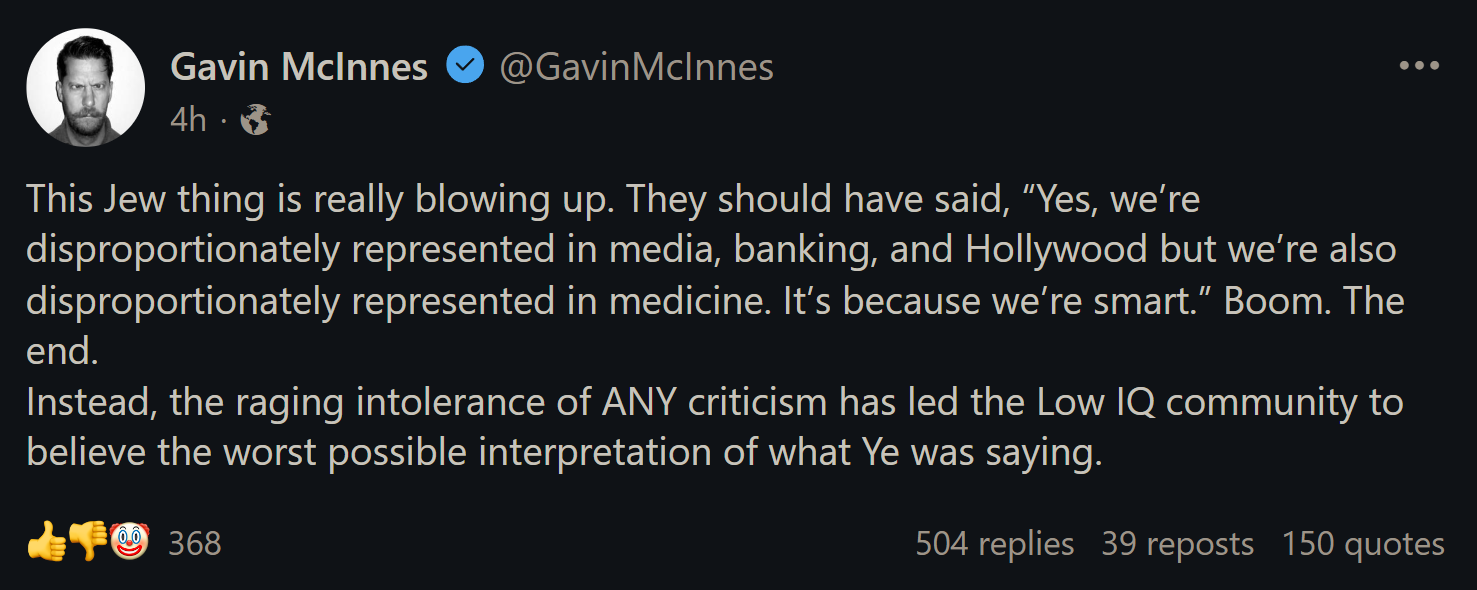The width and height of the screenshot is (1477, 590).
Task: Click the blue verified checkmark badge
Action: click(464, 67)
